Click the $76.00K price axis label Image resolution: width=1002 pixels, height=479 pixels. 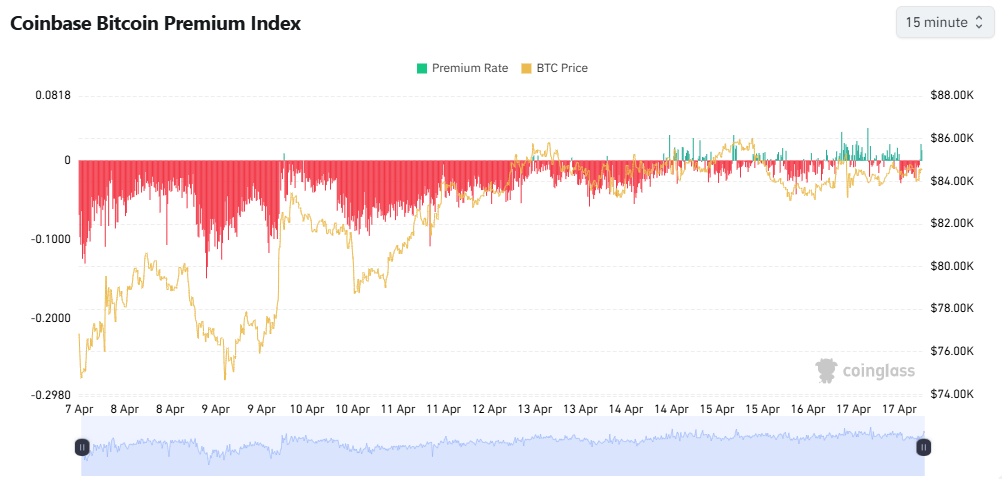coord(952,351)
